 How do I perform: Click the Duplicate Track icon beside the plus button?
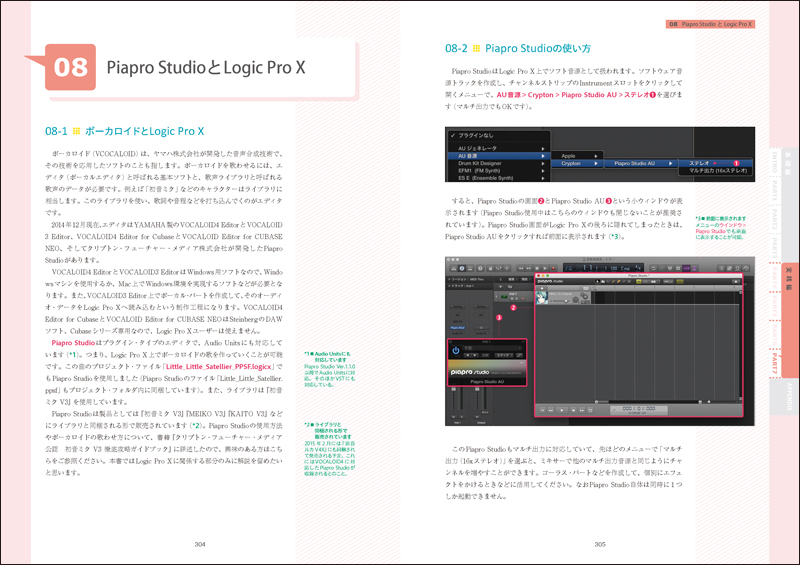(509, 286)
